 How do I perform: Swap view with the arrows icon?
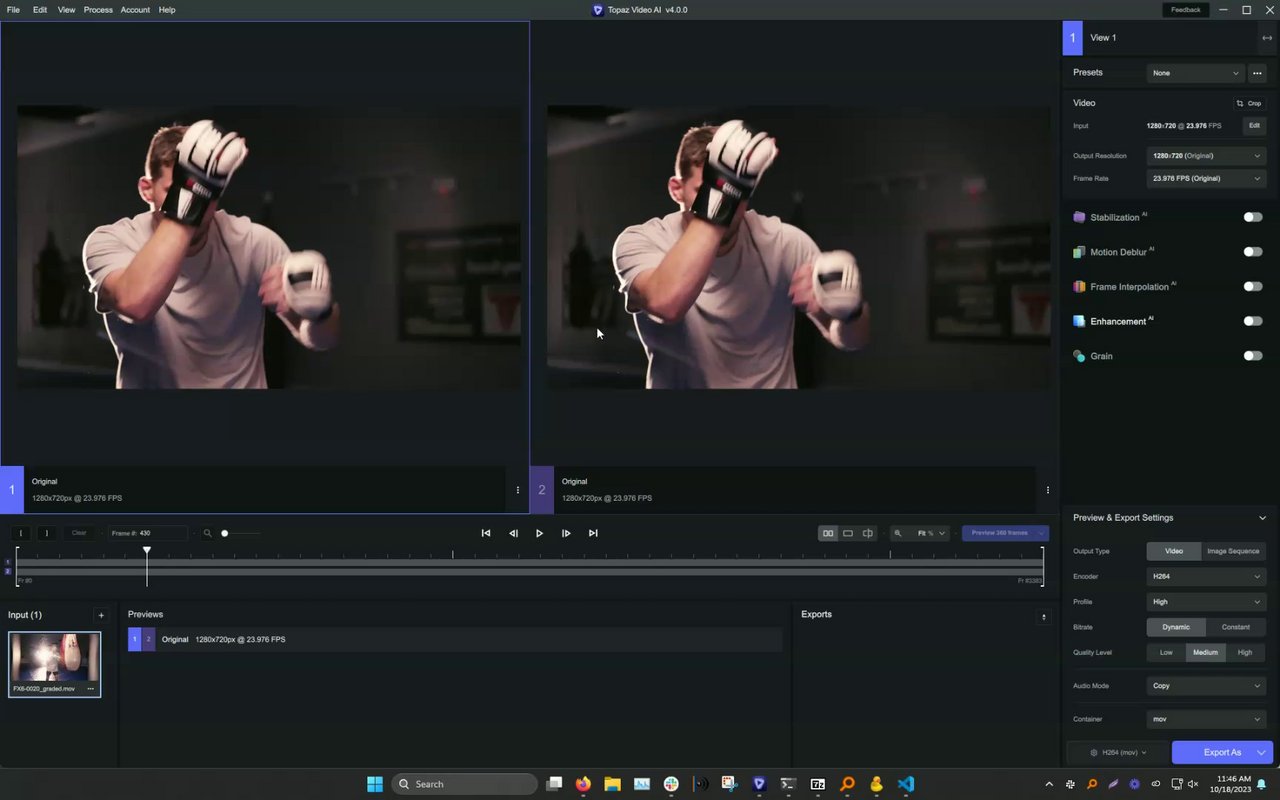(x=1267, y=38)
